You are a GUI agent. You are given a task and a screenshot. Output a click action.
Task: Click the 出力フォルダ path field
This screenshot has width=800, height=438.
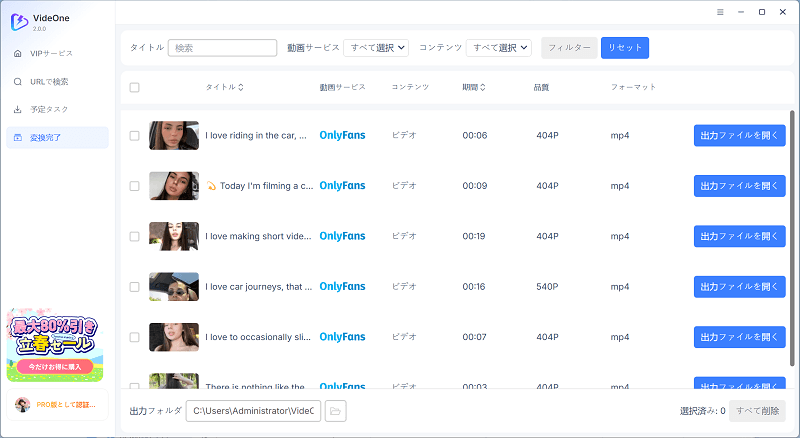[253, 411]
